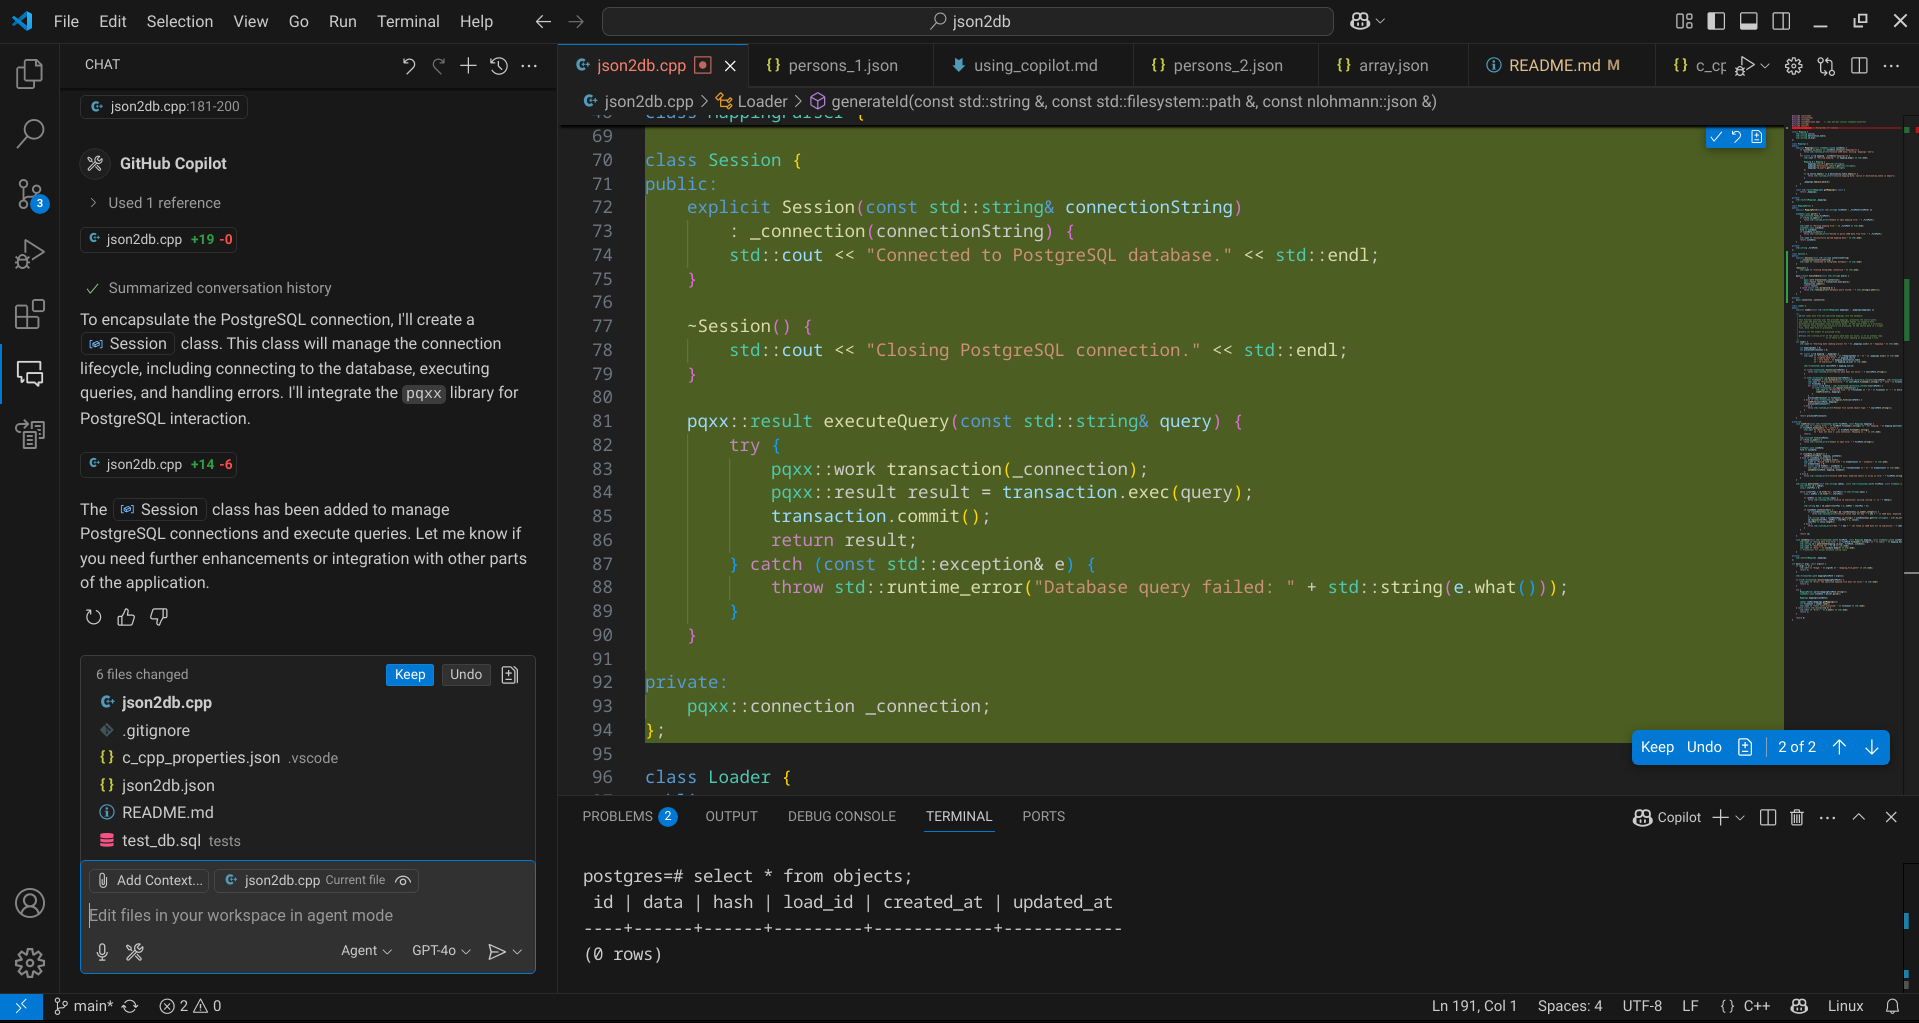Give thumbs up to Copilot response
Screen dimensions: 1919x1023
coord(126,617)
